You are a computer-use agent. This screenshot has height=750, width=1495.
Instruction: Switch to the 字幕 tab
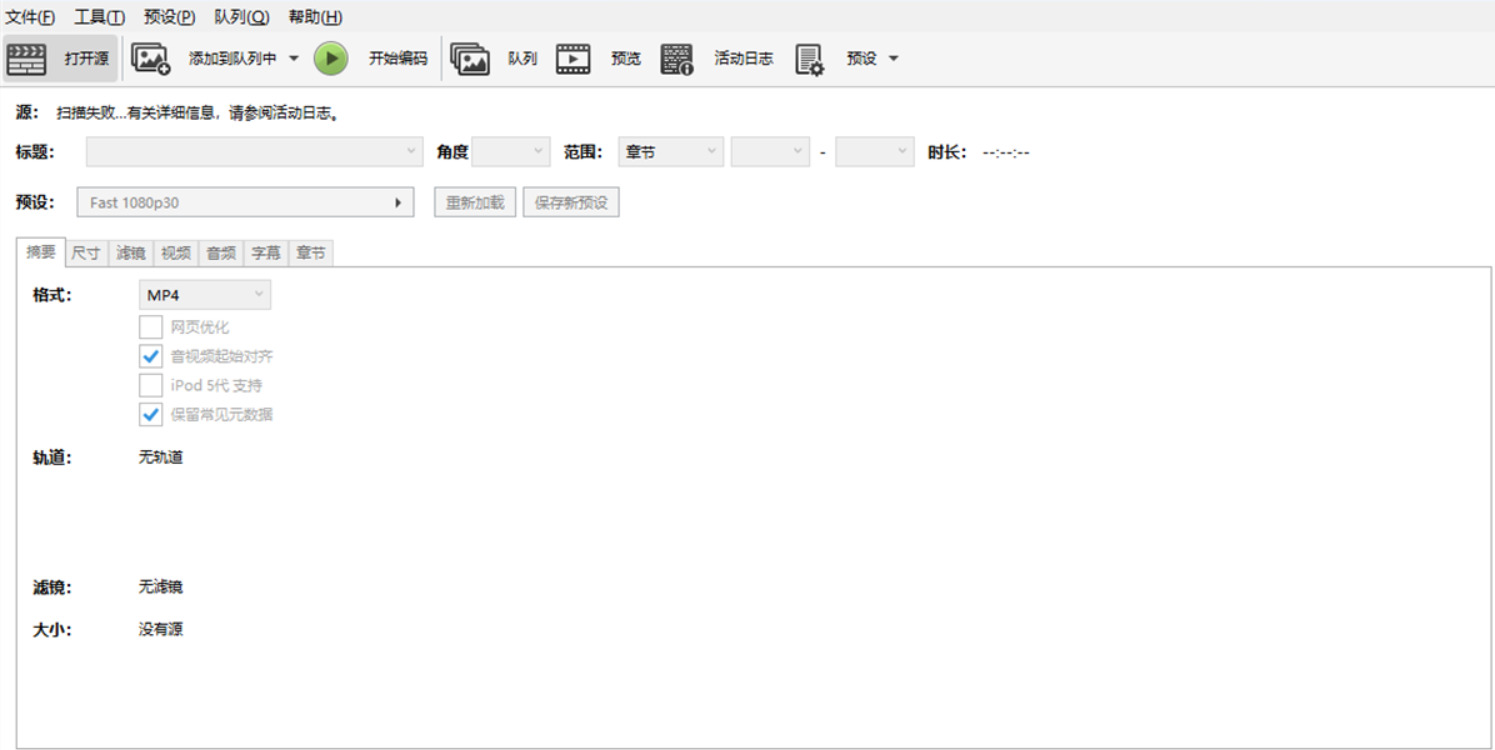266,253
